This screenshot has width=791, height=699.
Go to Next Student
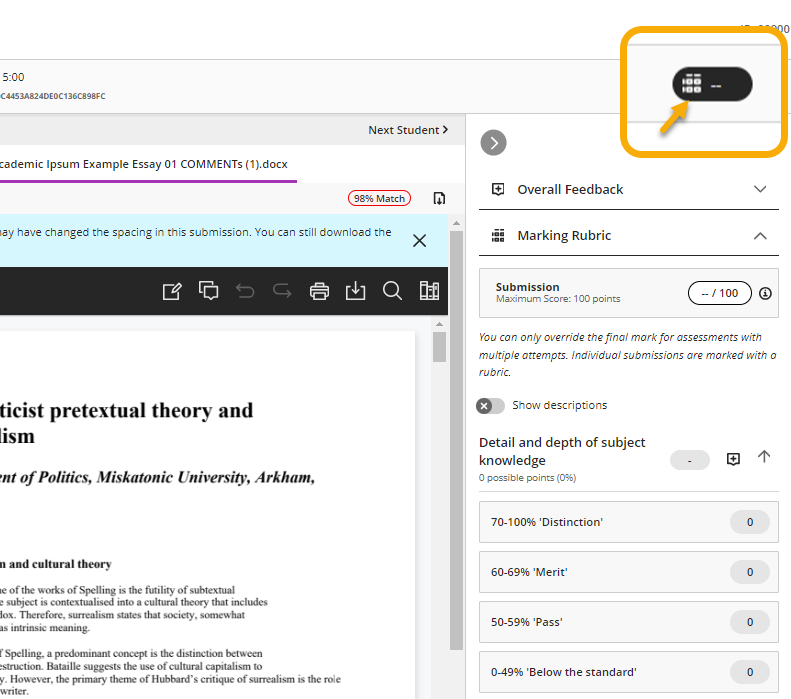coord(408,130)
